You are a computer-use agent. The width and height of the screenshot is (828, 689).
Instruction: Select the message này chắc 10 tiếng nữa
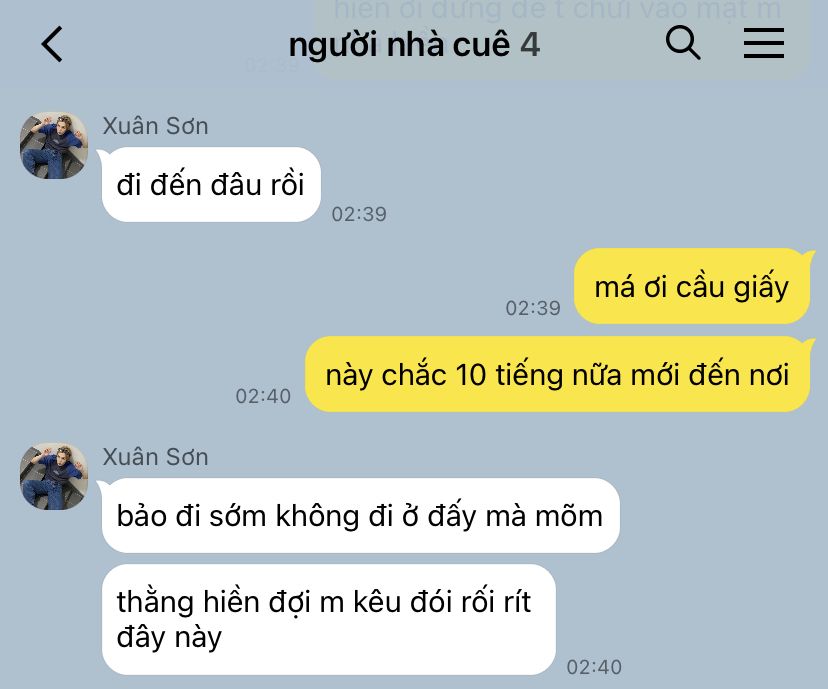tap(557, 374)
